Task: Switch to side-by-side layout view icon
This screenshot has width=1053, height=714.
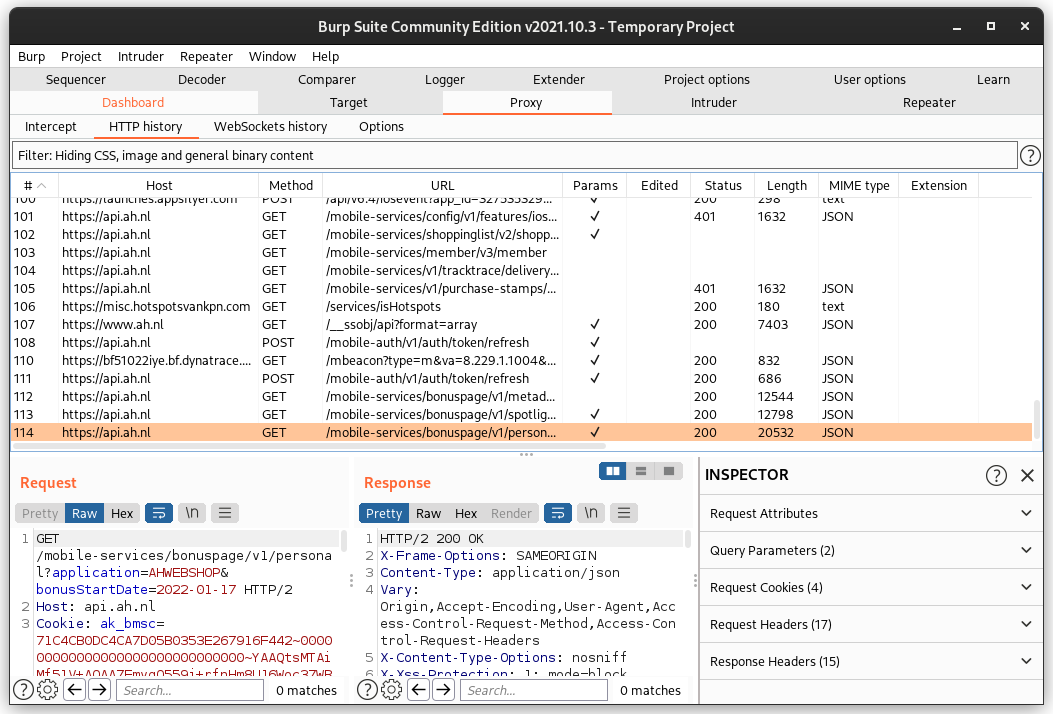Action: (x=613, y=471)
